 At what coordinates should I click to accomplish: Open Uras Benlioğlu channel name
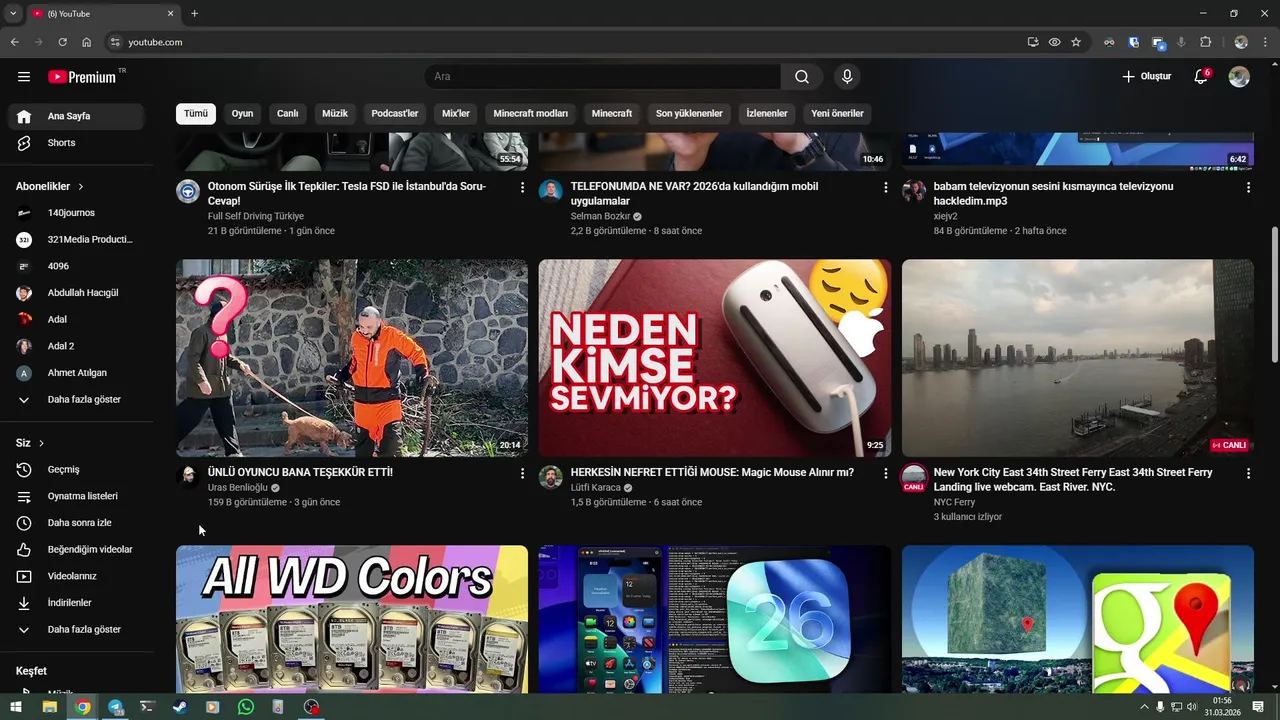point(238,488)
